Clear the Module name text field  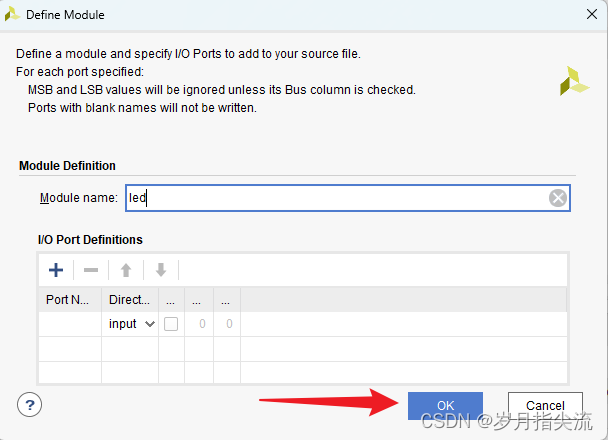coord(558,198)
